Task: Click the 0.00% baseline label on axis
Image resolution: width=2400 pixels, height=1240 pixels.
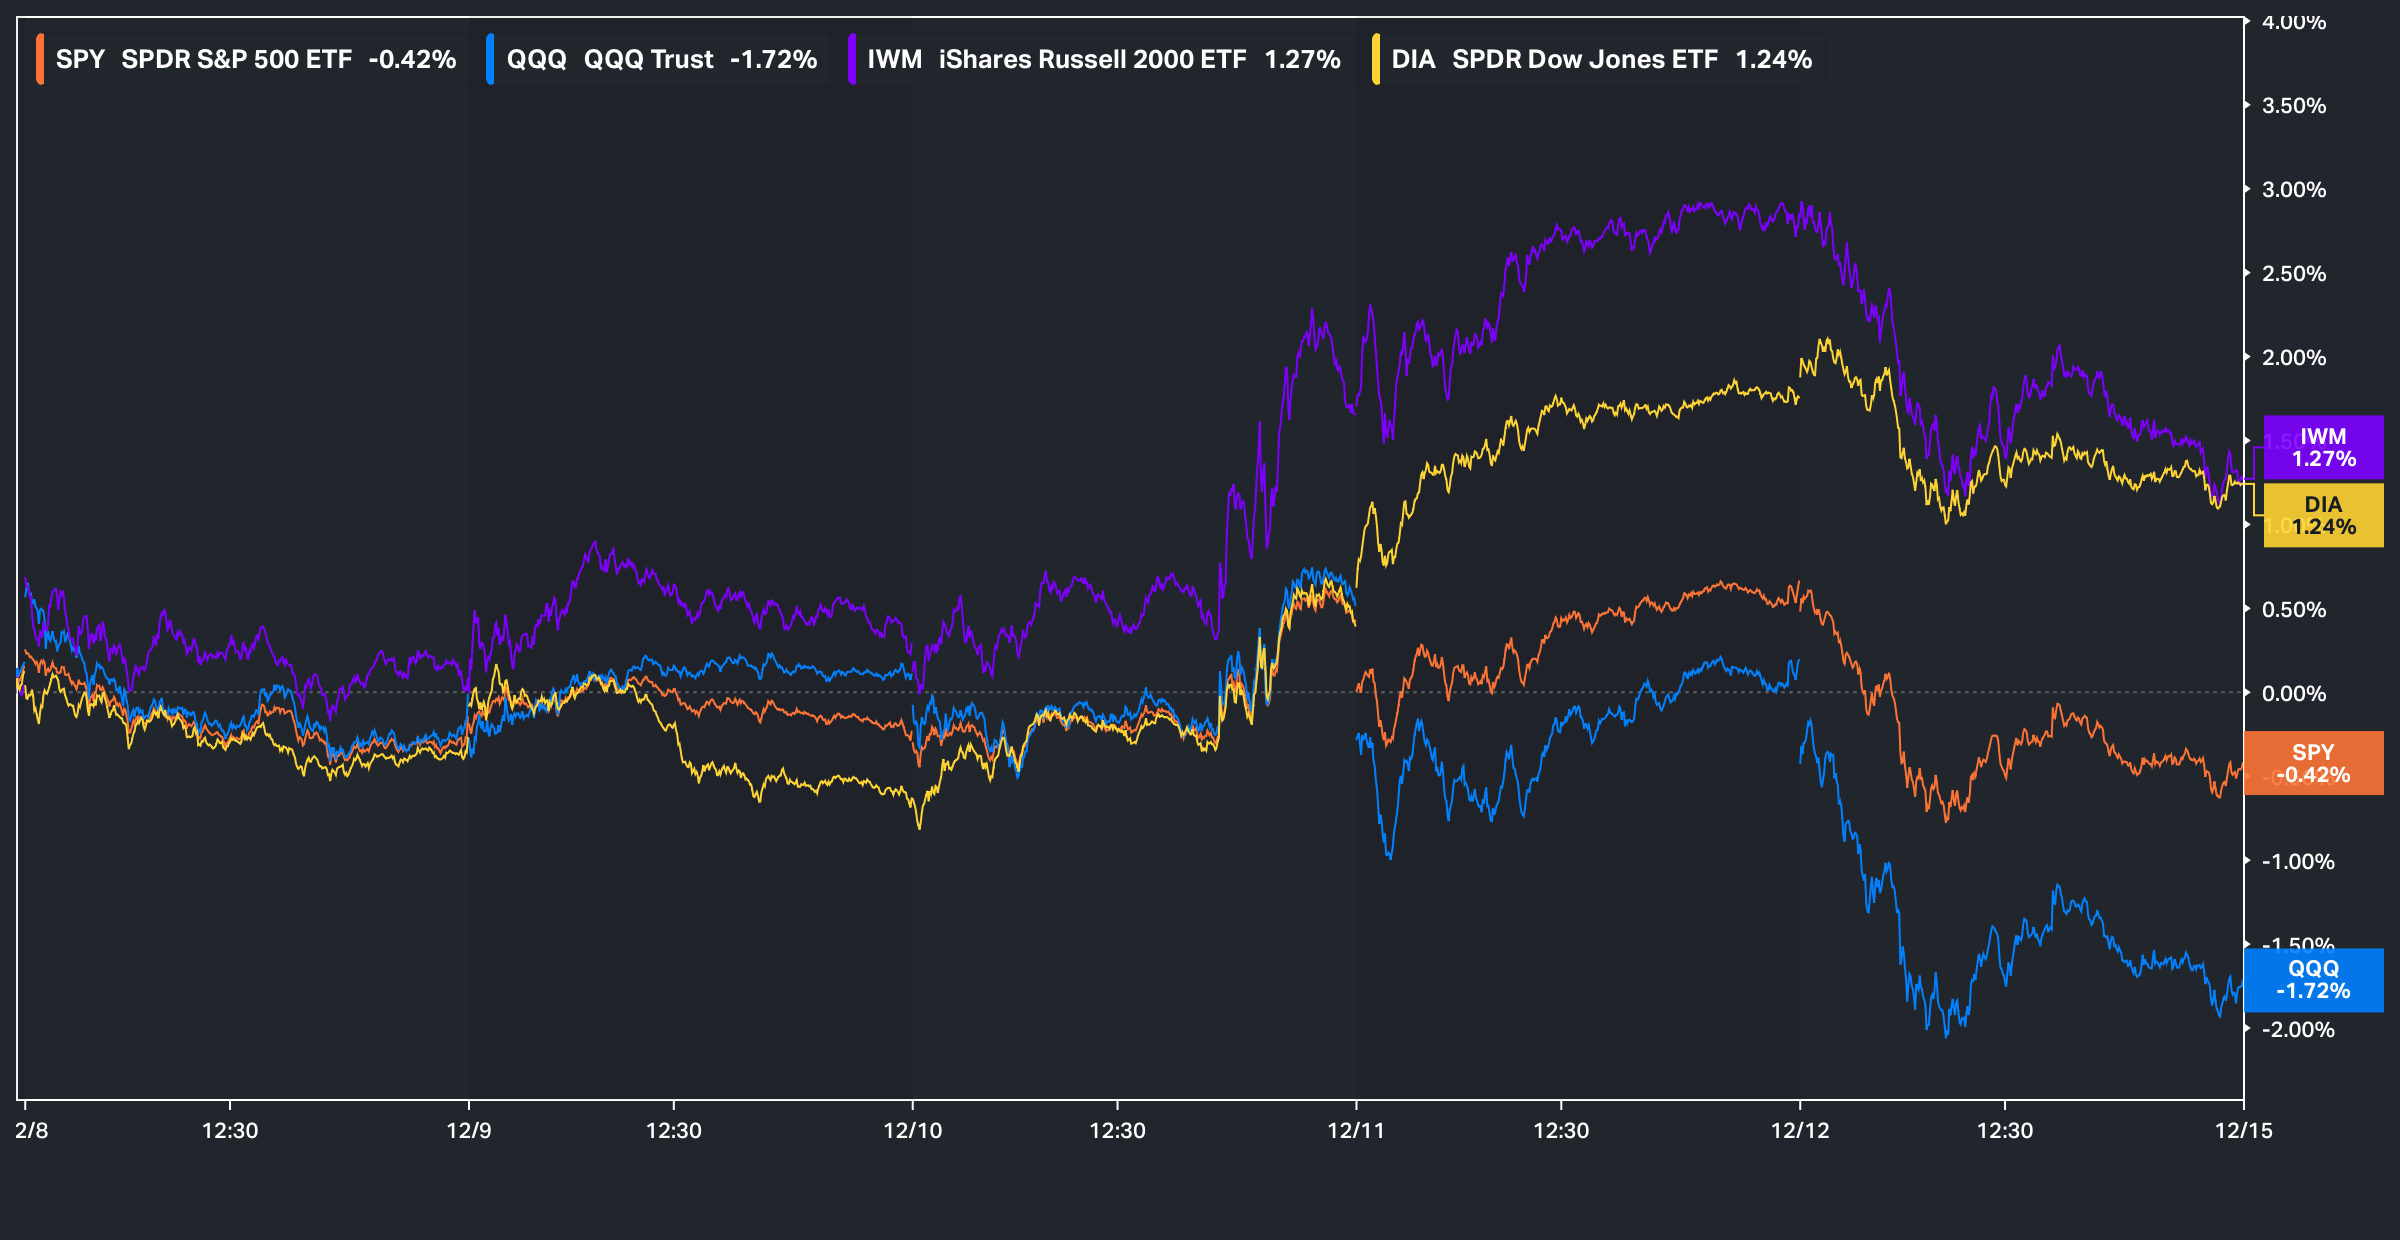Action: click(x=2293, y=693)
